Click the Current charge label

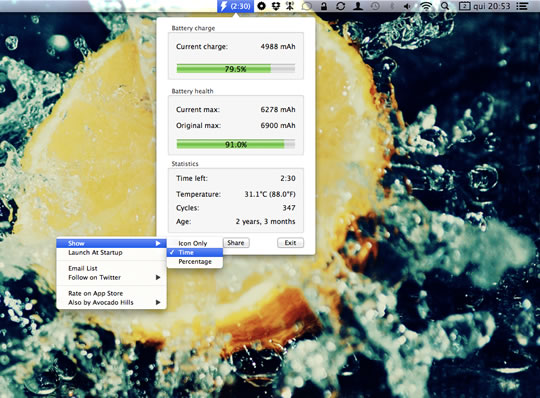202,46
